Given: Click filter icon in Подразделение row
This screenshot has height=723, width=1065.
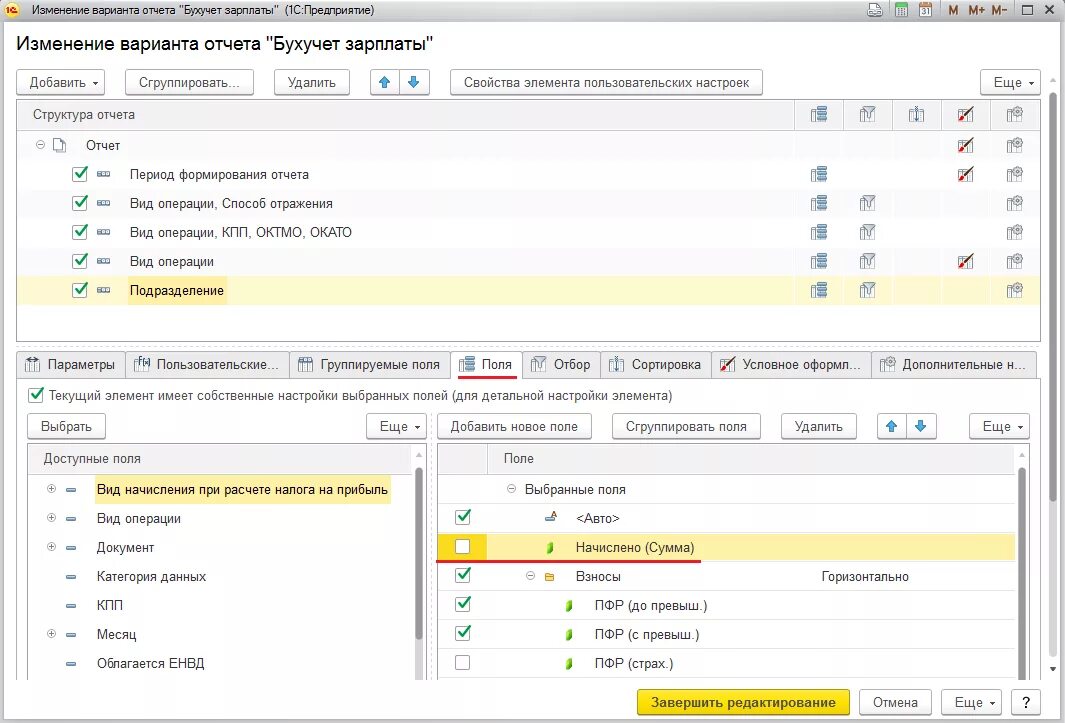Looking at the screenshot, I should point(867,290).
